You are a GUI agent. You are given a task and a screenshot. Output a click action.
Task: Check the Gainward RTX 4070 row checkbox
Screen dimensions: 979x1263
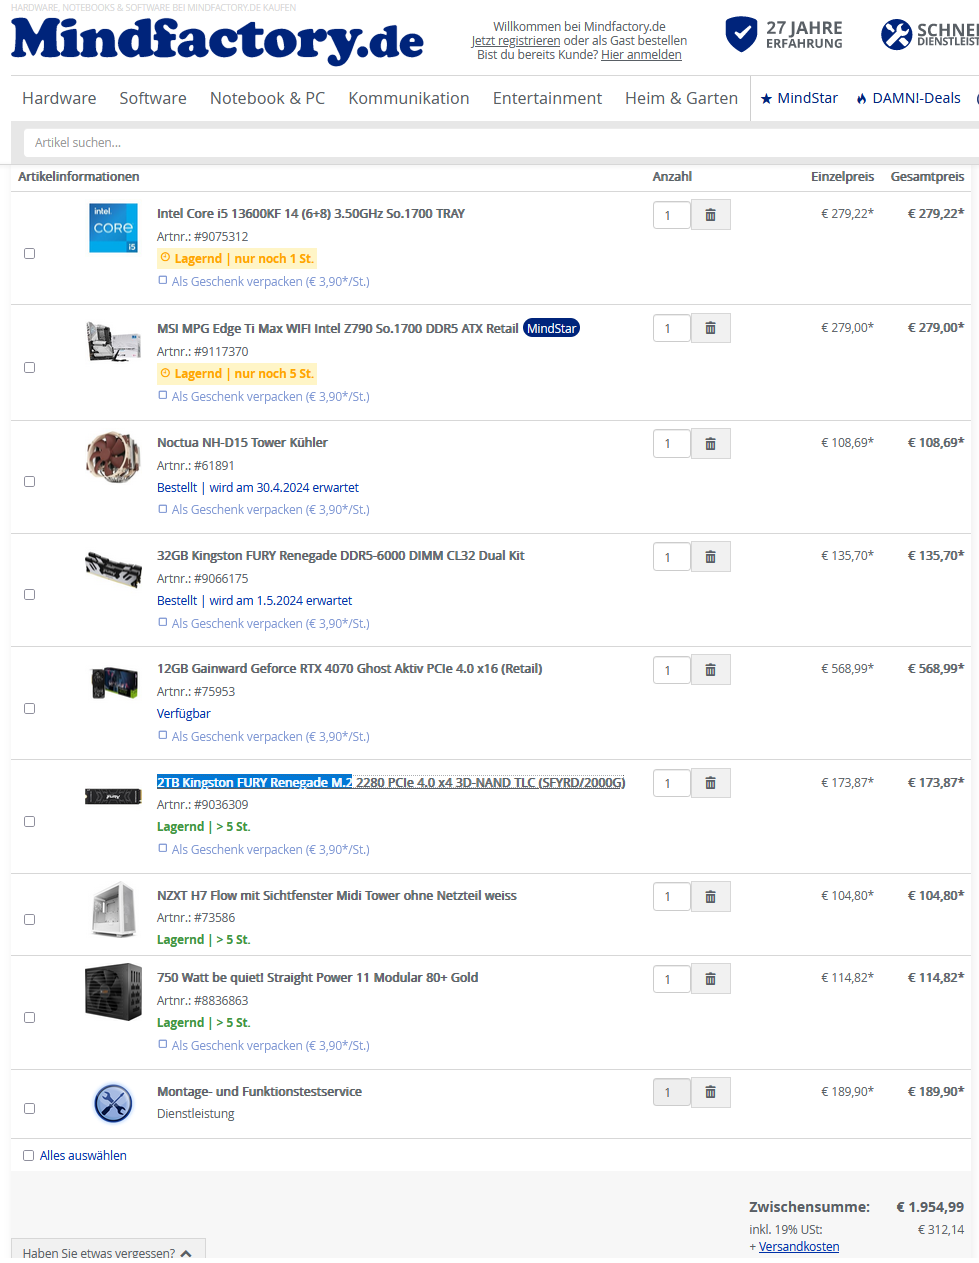tap(29, 709)
